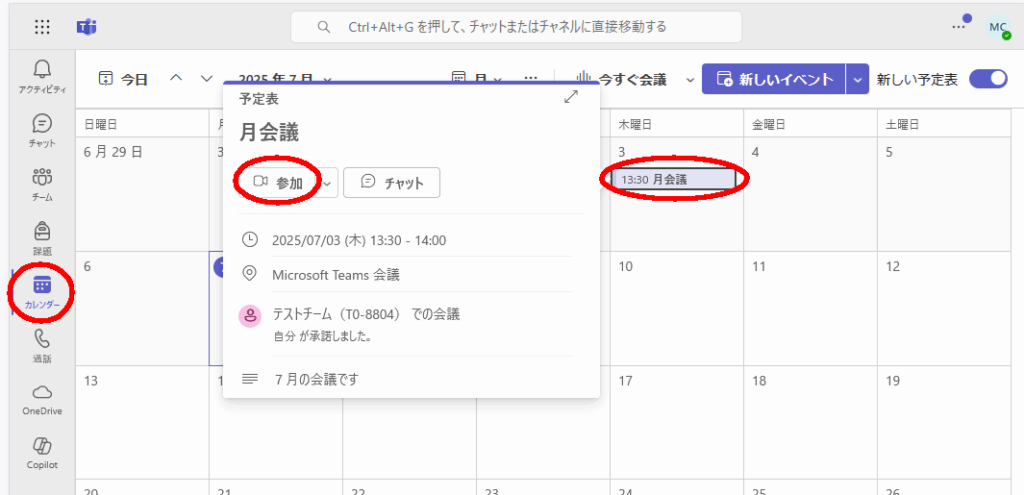
Task: Go to previous month with up chevron
Action: click(x=176, y=78)
